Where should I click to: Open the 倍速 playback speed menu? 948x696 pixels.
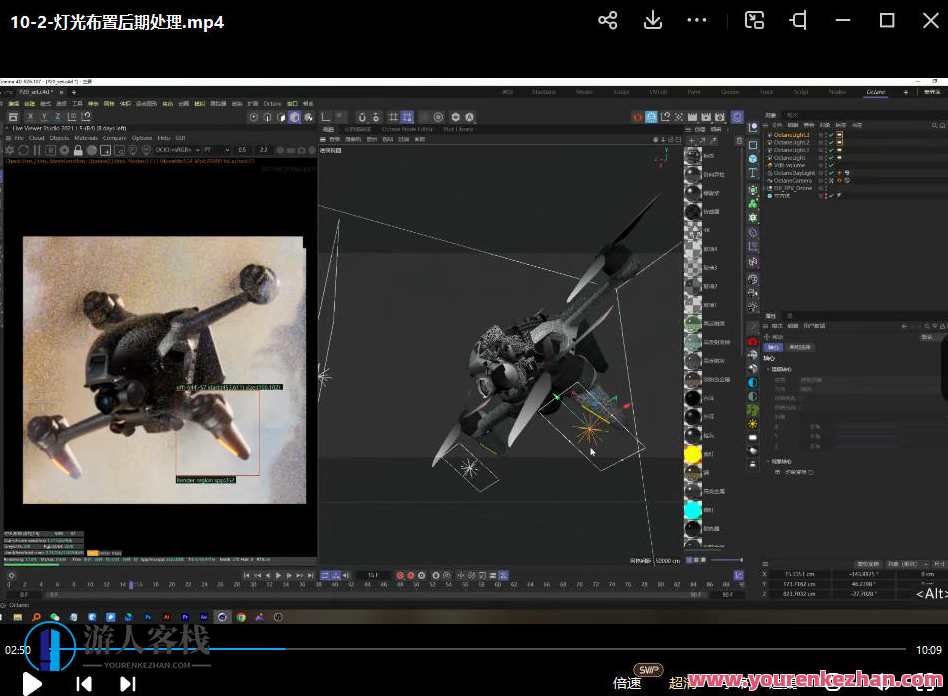coord(626,681)
